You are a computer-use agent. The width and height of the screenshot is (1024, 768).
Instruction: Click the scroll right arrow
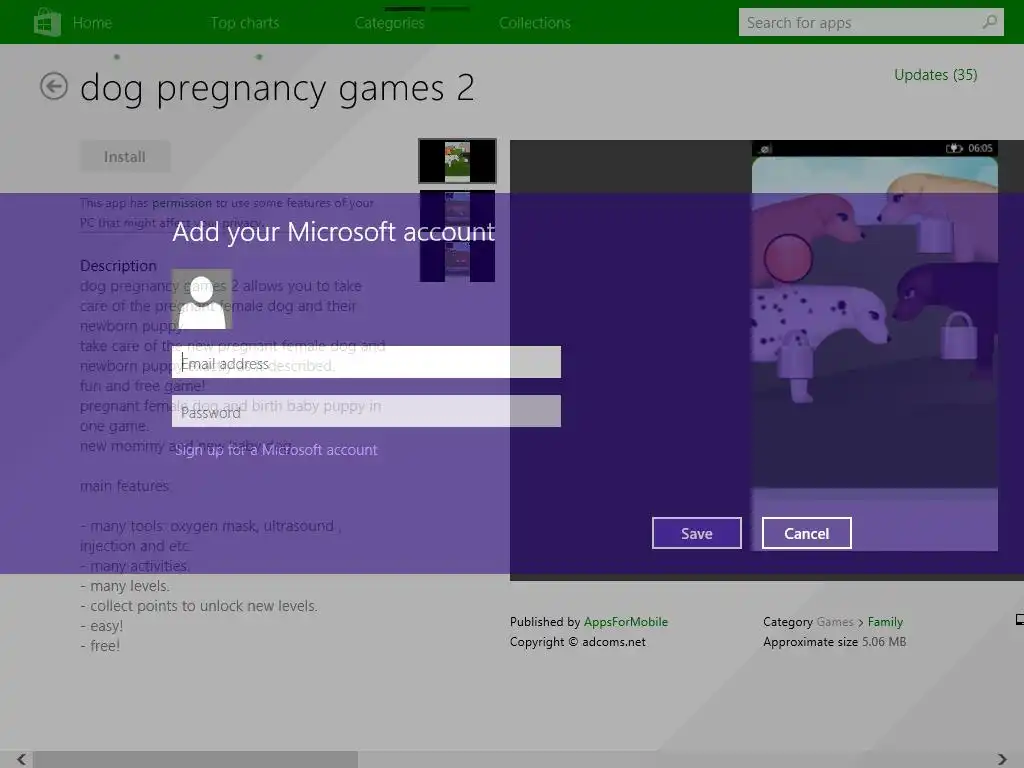pos(1002,759)
